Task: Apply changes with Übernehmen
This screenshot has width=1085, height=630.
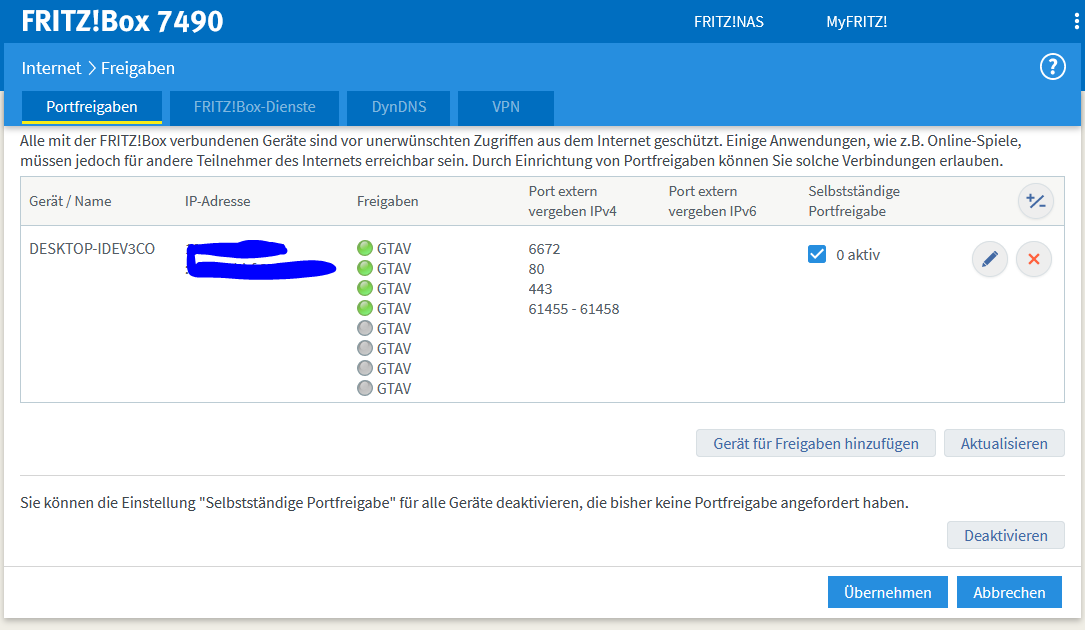Action: coord(888,593)
